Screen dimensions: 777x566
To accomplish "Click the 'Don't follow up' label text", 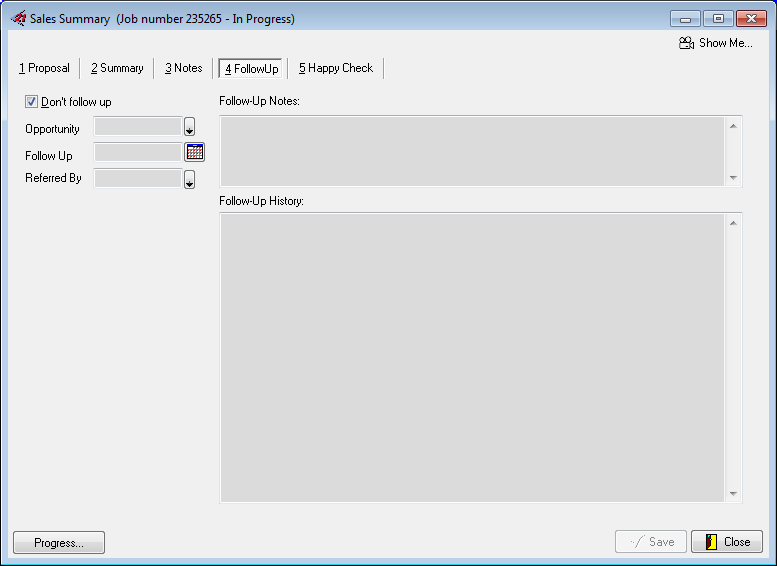I will [76, 102].
